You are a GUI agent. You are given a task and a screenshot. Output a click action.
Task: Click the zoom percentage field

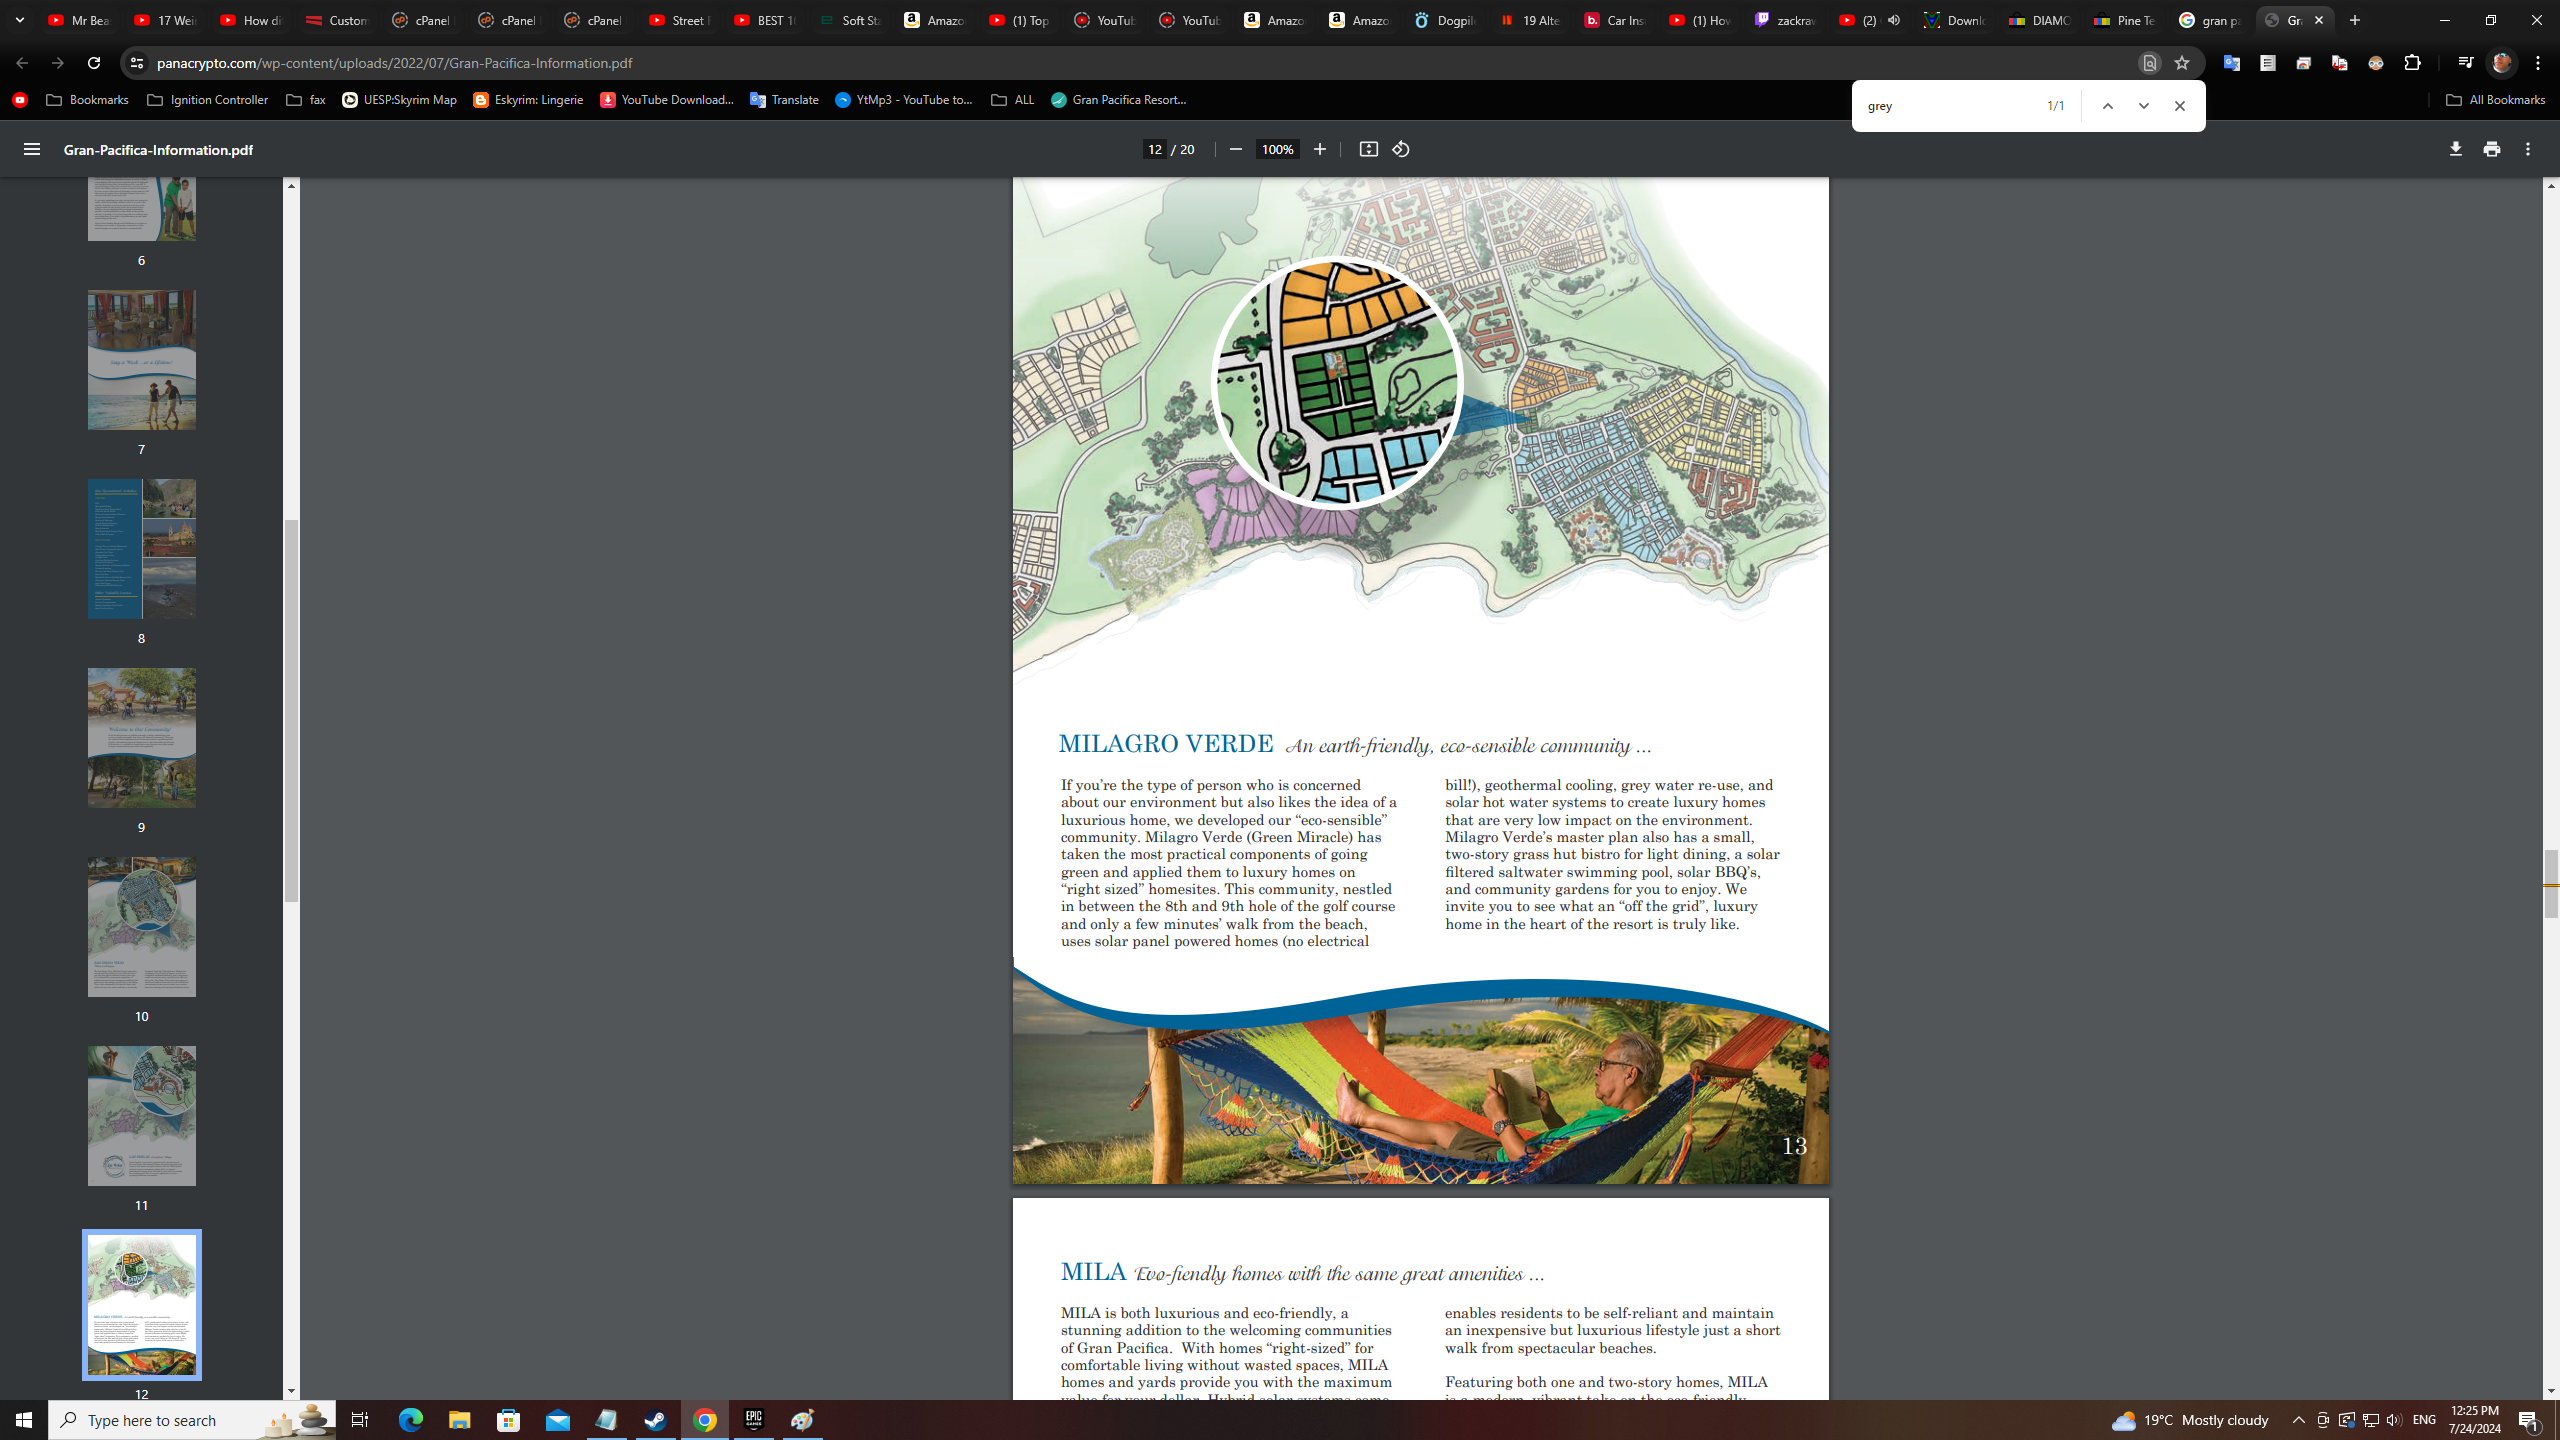pos(1277,149)
